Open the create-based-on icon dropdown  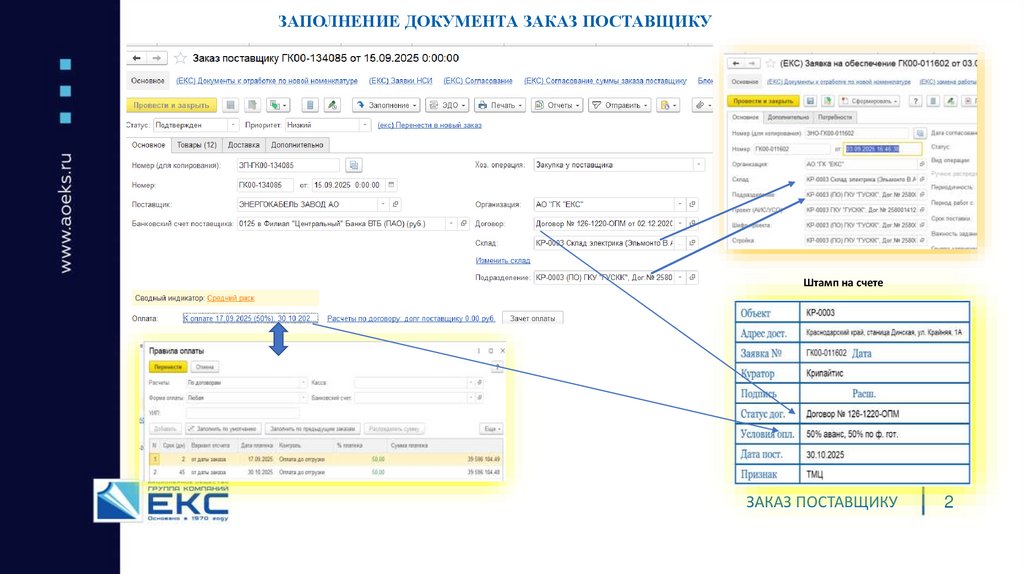click(x=279, y=105)
